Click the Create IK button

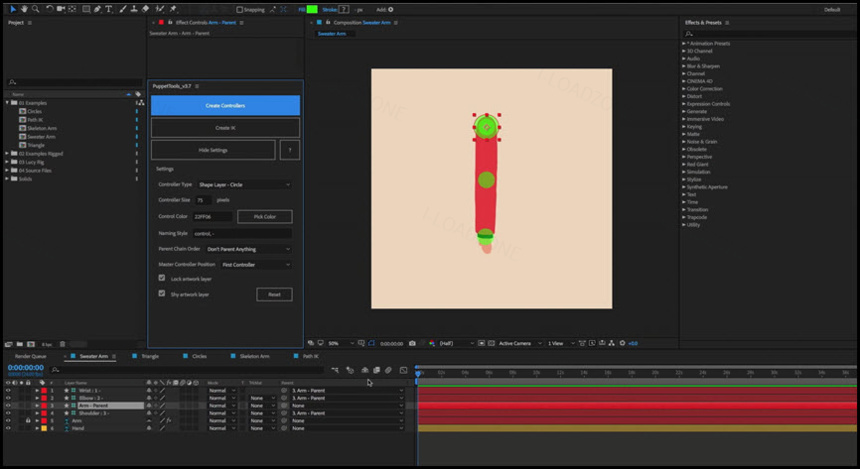225,128
